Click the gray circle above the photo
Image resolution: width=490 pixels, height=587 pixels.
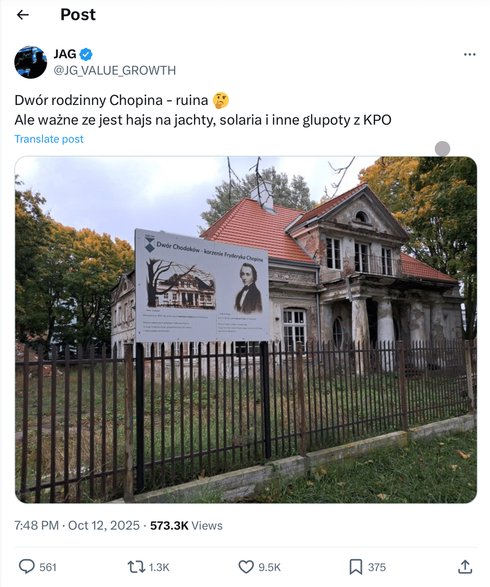(x=442, y=149)
